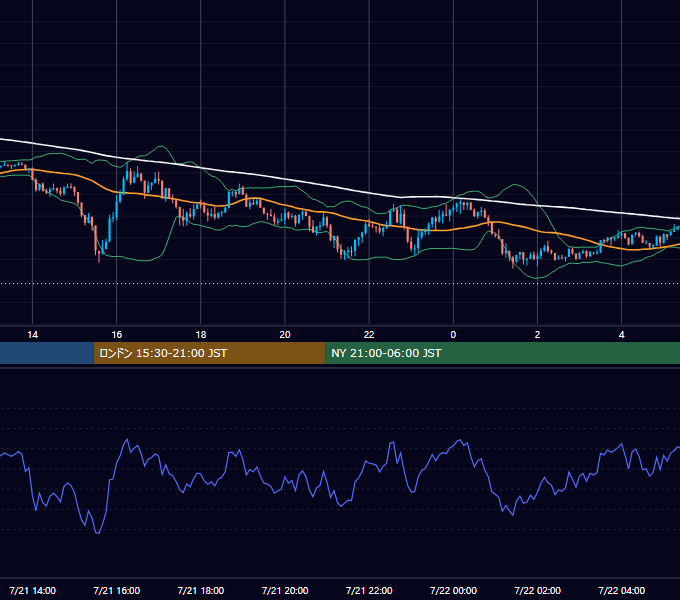Click the 7/22 00:00 time label
This screenshot has width=680, height=600.
(x=453, y=590)
